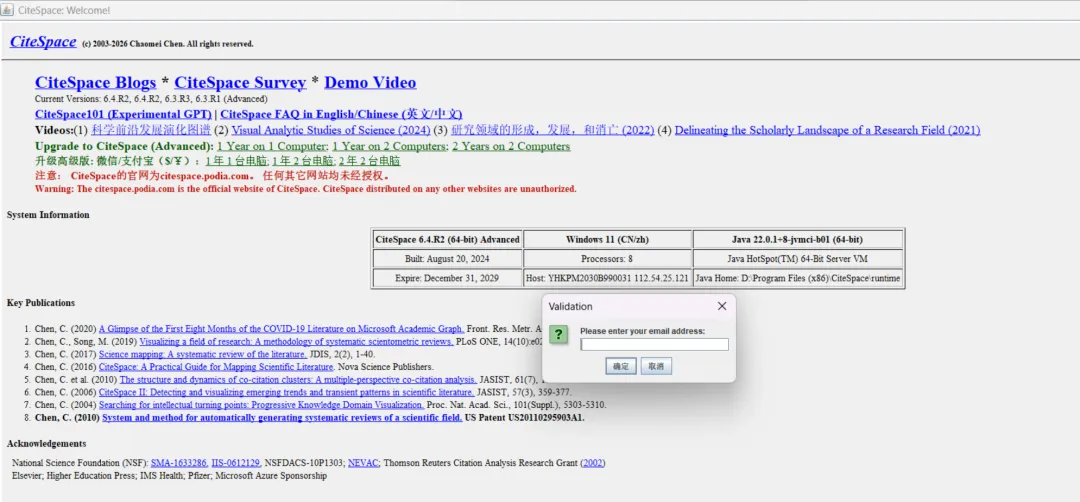This screenshot has height=502, width=1080.
Task: Focus the email address input field
Action: point(654,344)
